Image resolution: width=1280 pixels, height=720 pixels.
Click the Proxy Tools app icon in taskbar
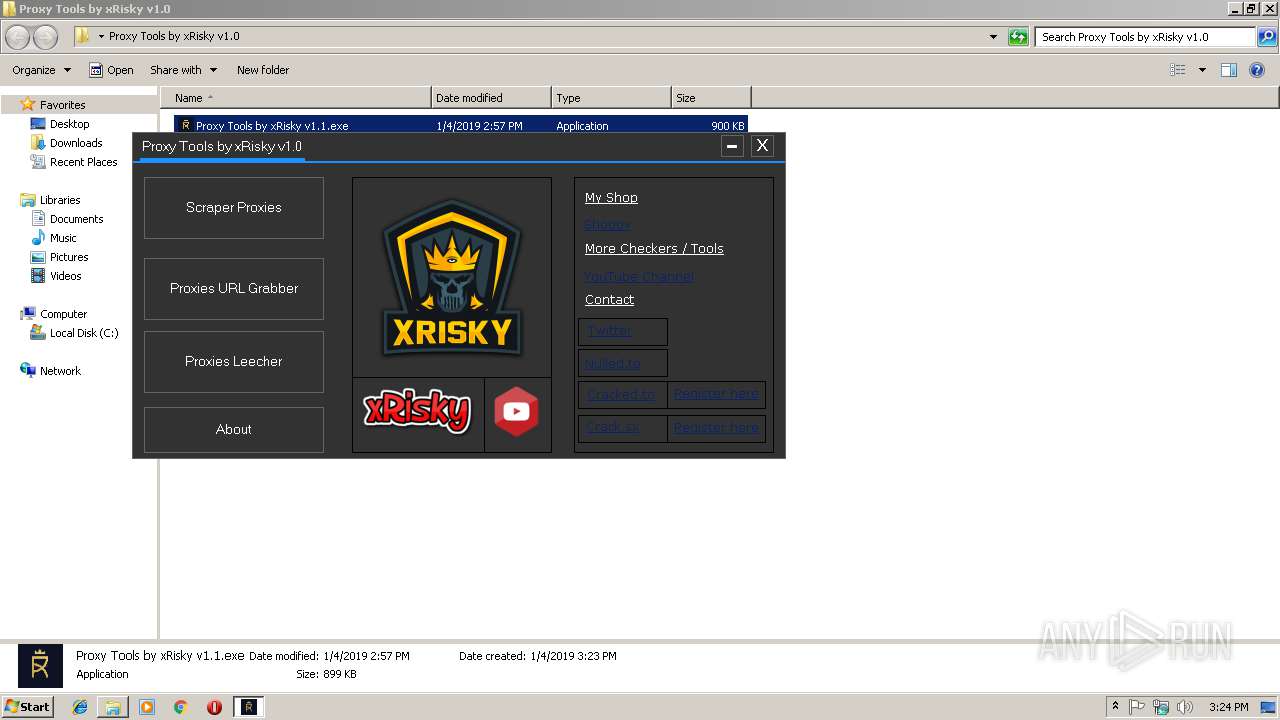coord(249,707)
